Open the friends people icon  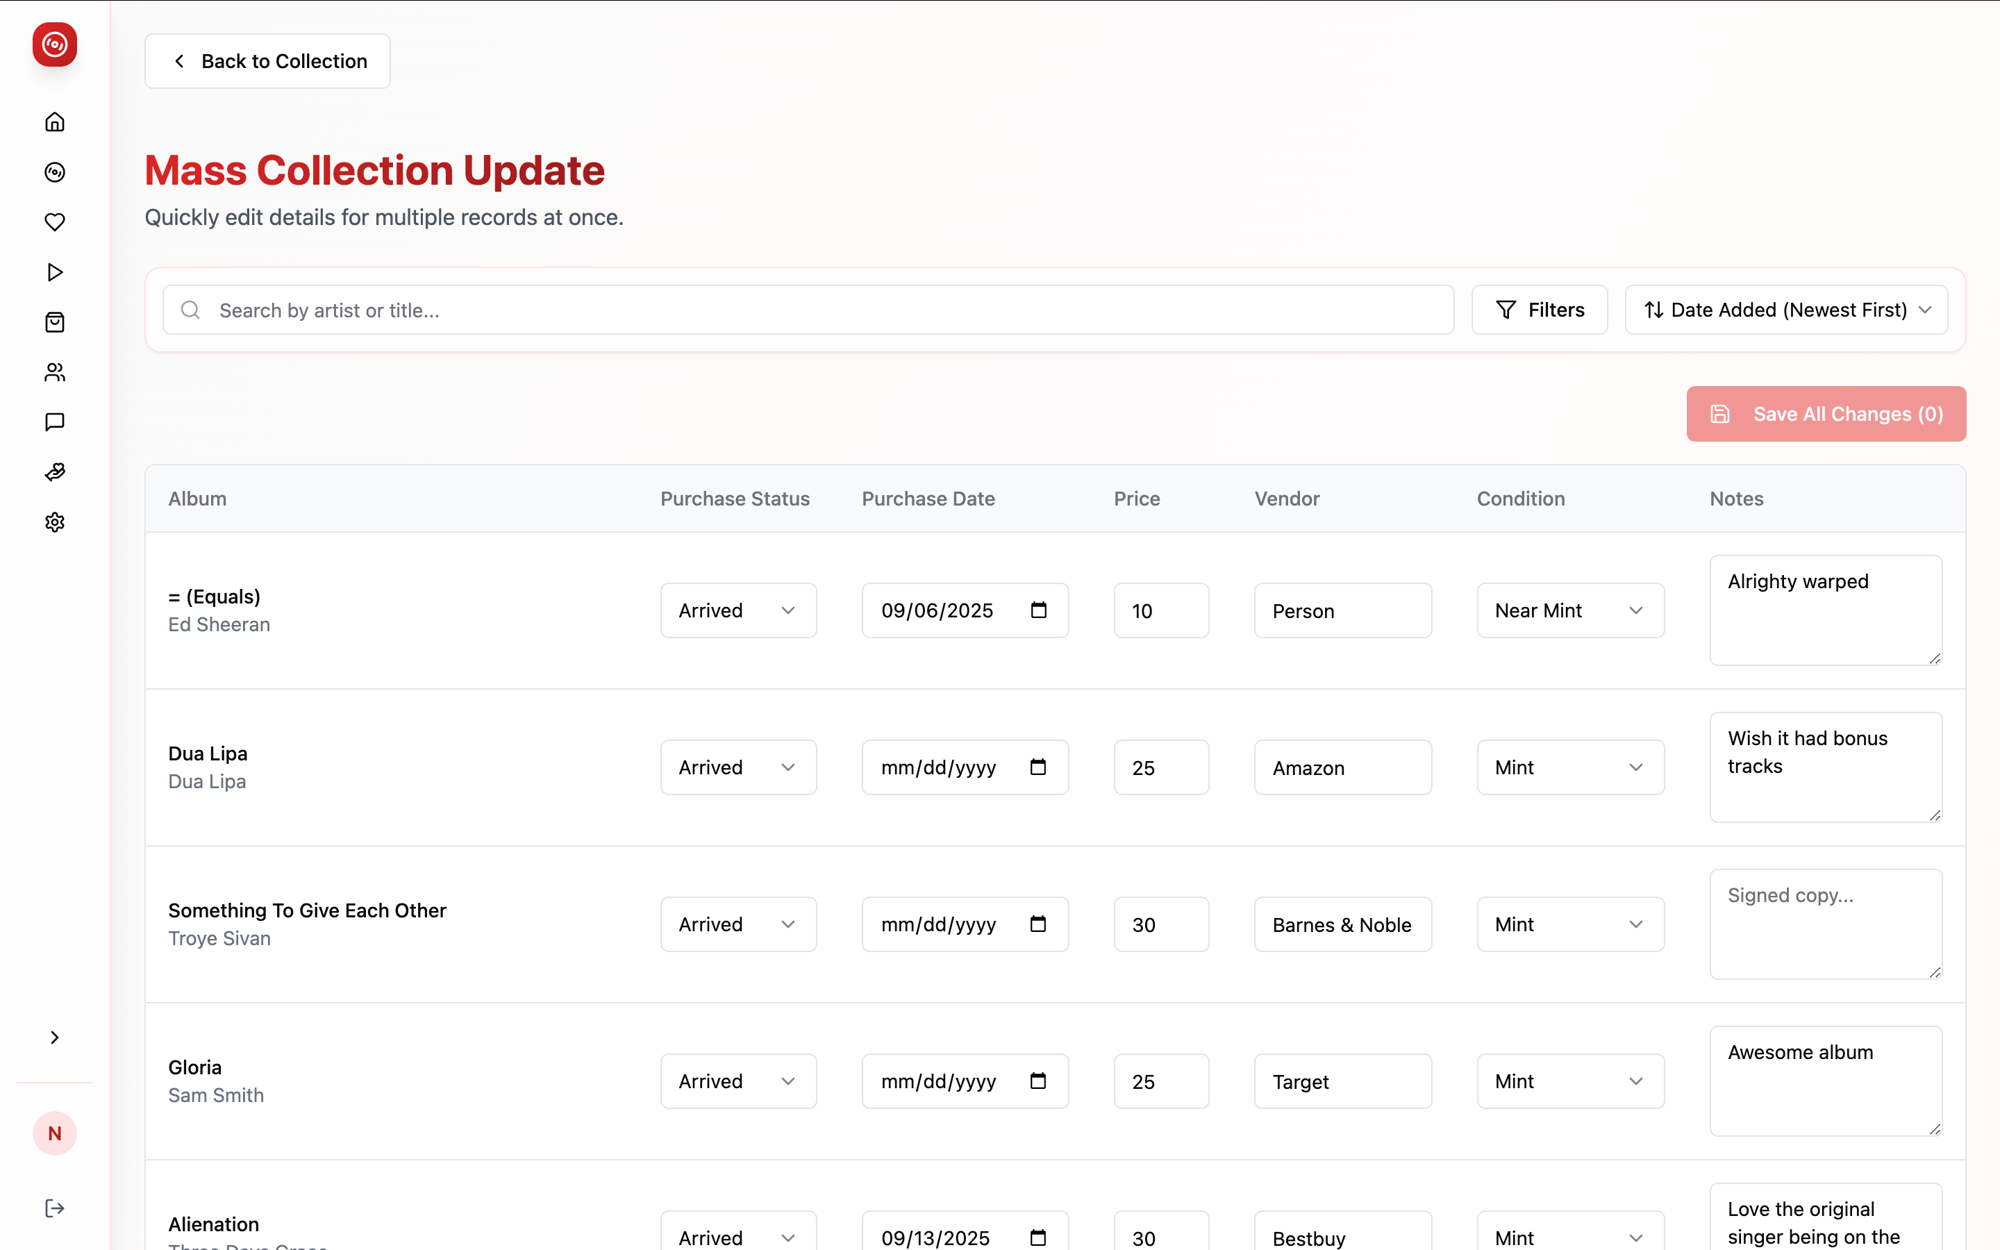tap(55, 372)
